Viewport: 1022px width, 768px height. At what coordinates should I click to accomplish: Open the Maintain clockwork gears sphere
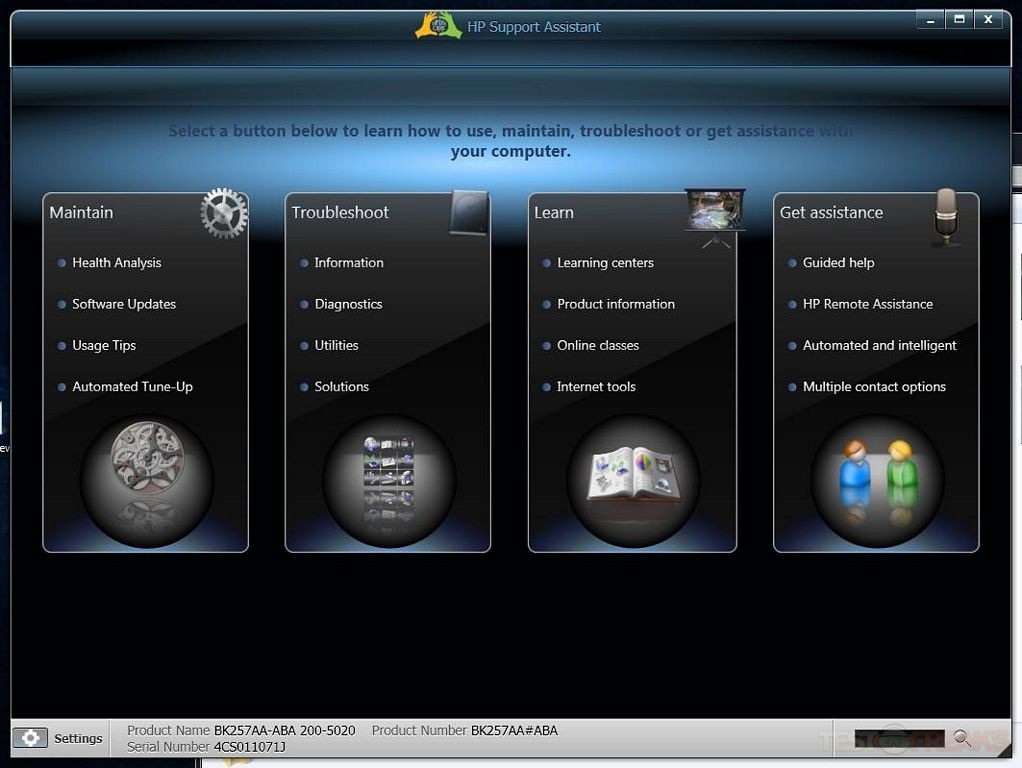click(146, 481)
